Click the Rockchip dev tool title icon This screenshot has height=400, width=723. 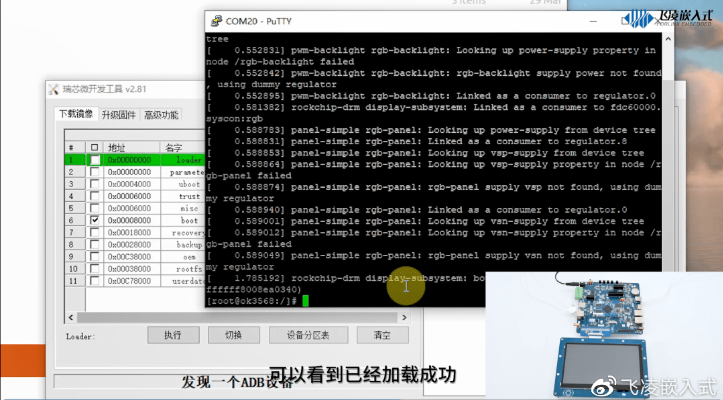tap(54, 89)
